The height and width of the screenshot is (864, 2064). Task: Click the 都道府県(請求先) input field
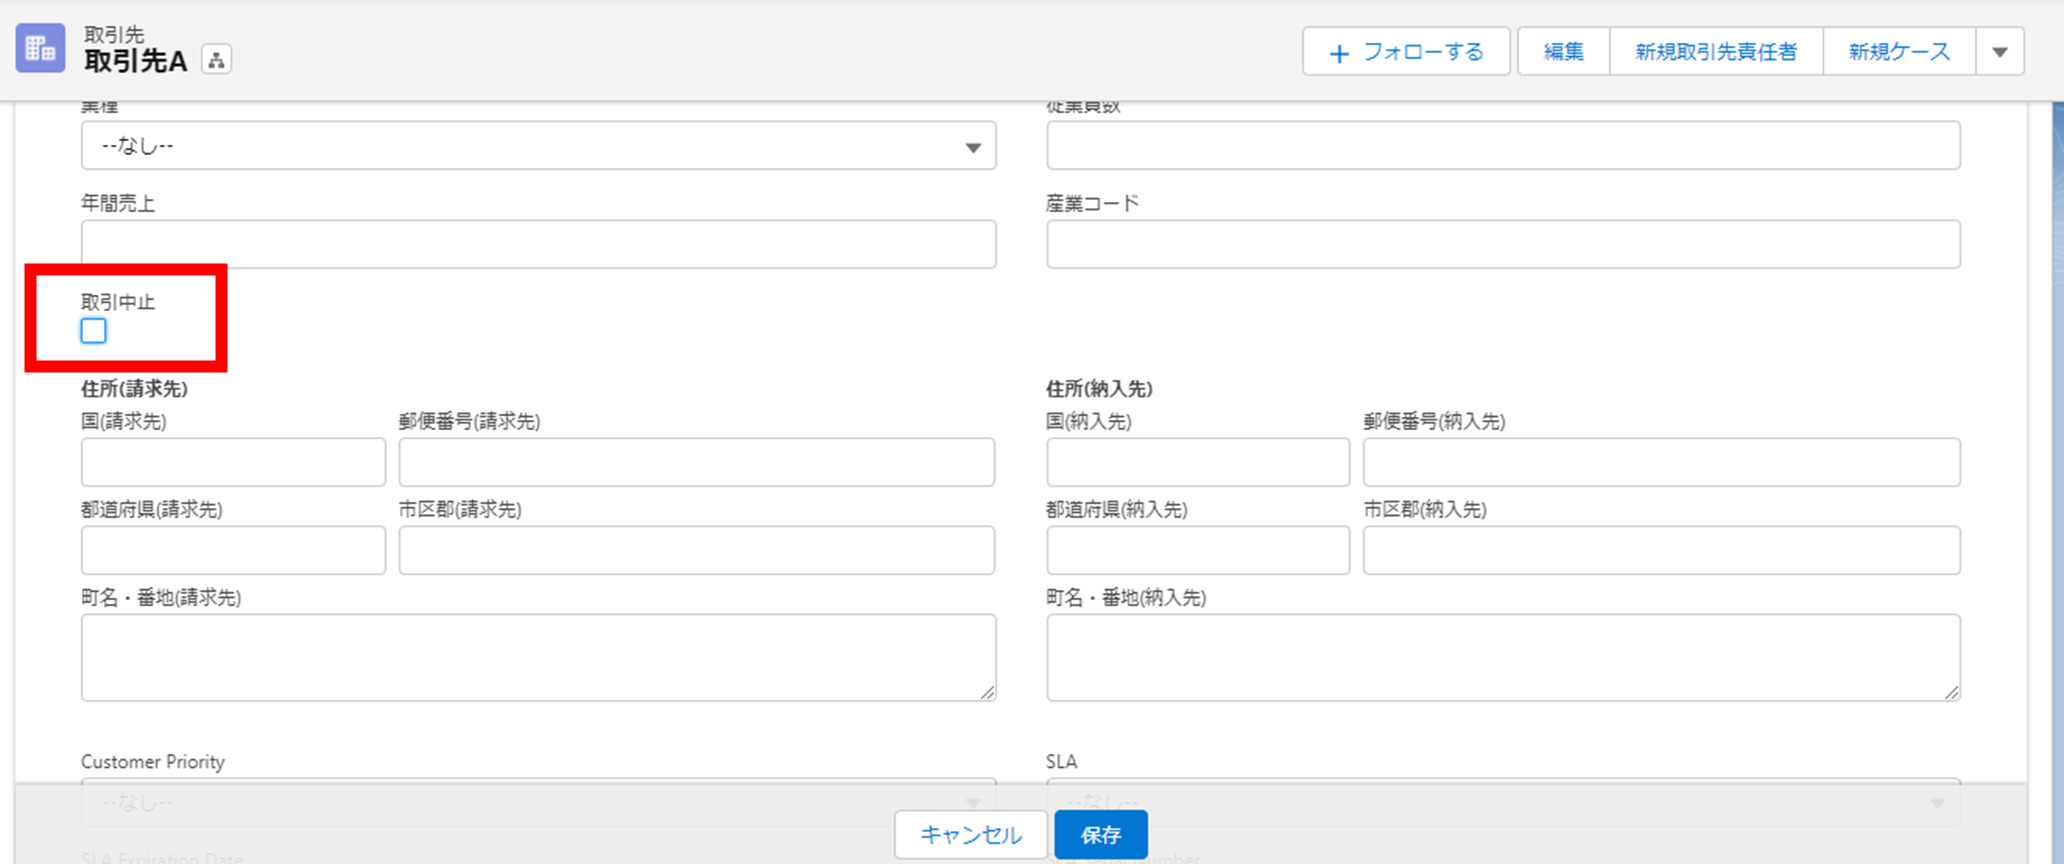pyautogui.click(x=233, y=550)
